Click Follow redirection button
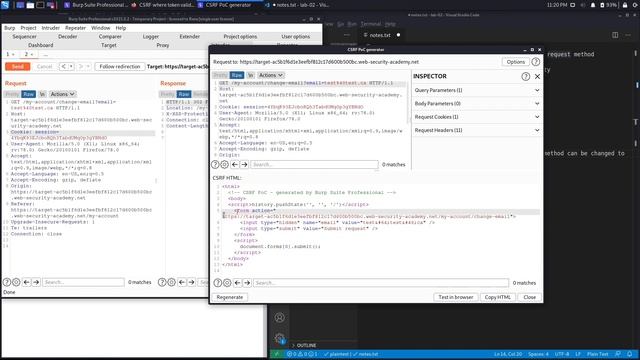 tap(120, 67)
